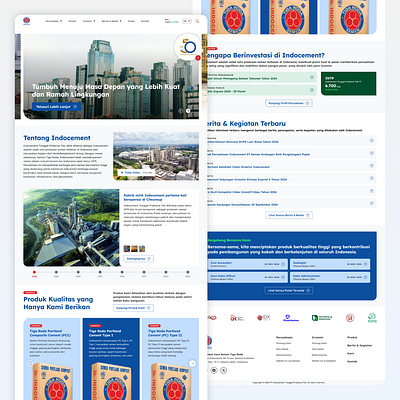The image size is (400, 400).
Task: Open arrow icon on Public Expose 2024 row
Action: 312,90
